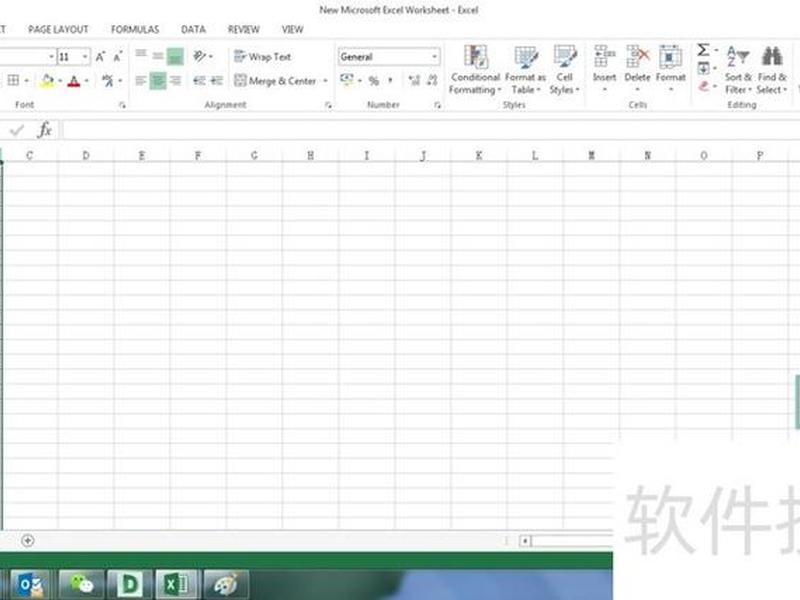The height and width of the screenshot is (600, 800).
Task: Open the Alignment dialog launcher
Action: [328, 105]
